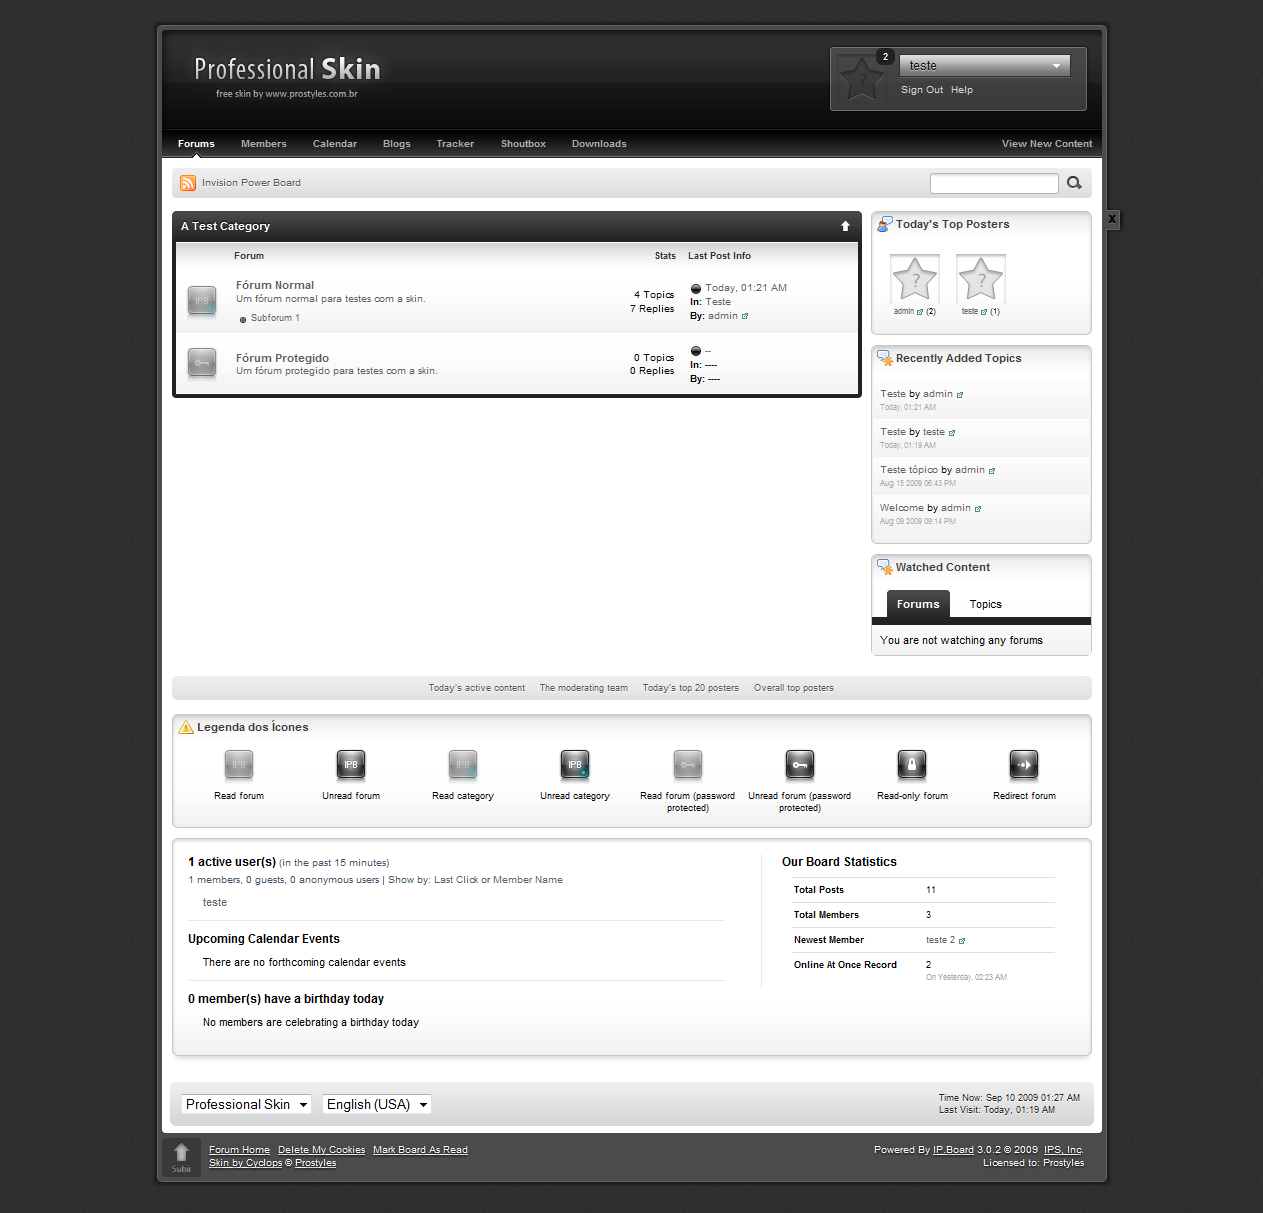This screenshot has width=1263, height=1213.
Task: Click the Help link in header
Action: tap(962, 90)
